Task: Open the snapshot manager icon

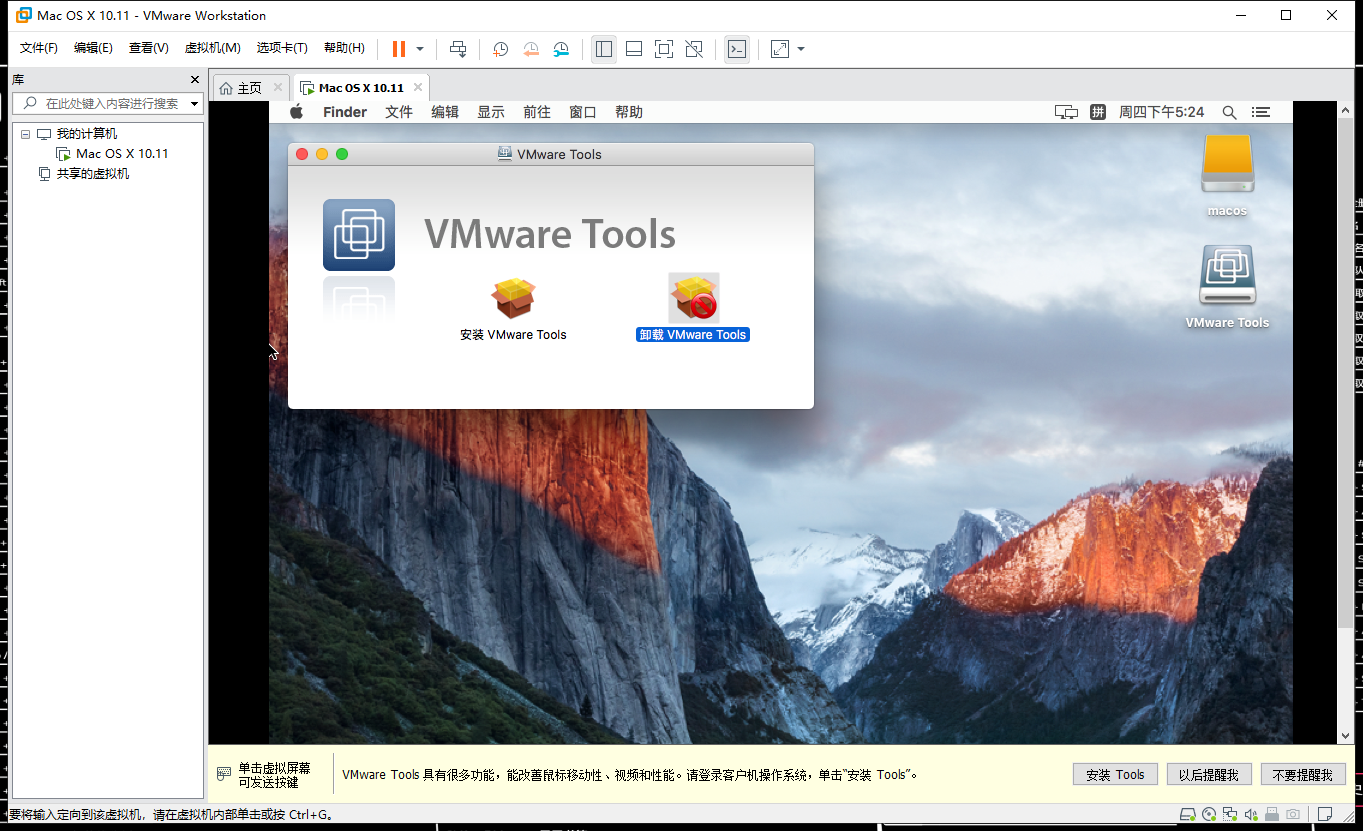Action: 562,49
